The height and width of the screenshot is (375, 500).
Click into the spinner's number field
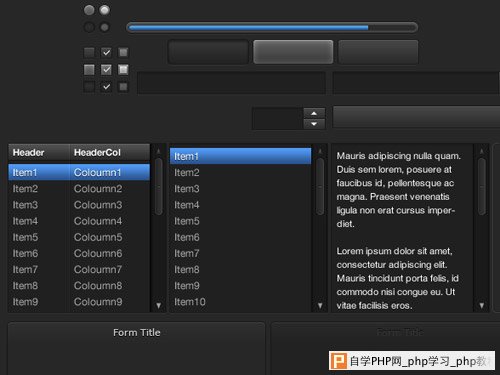point(277,119)
